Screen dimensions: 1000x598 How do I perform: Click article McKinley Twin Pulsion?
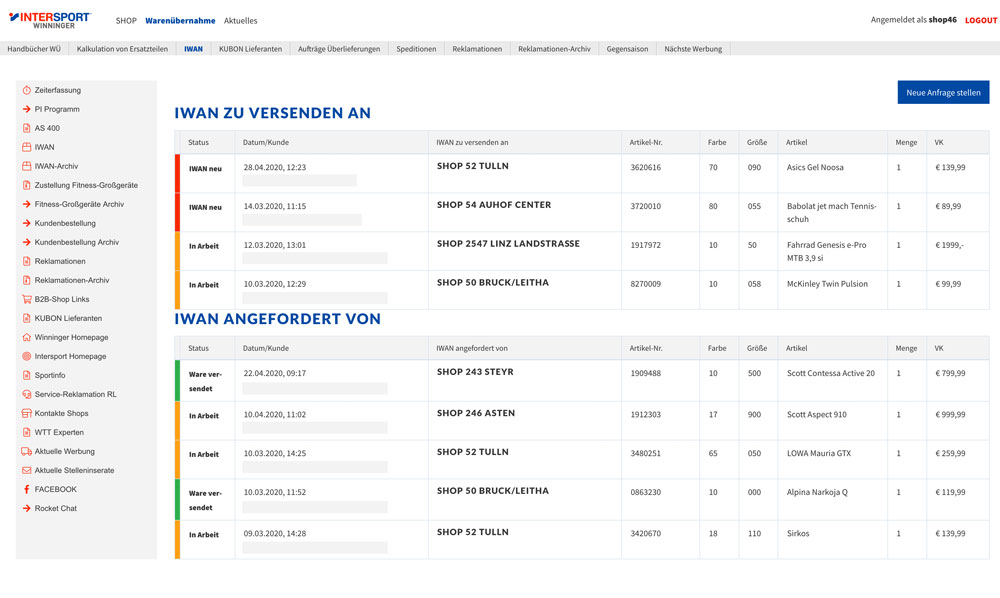[827, 284]
